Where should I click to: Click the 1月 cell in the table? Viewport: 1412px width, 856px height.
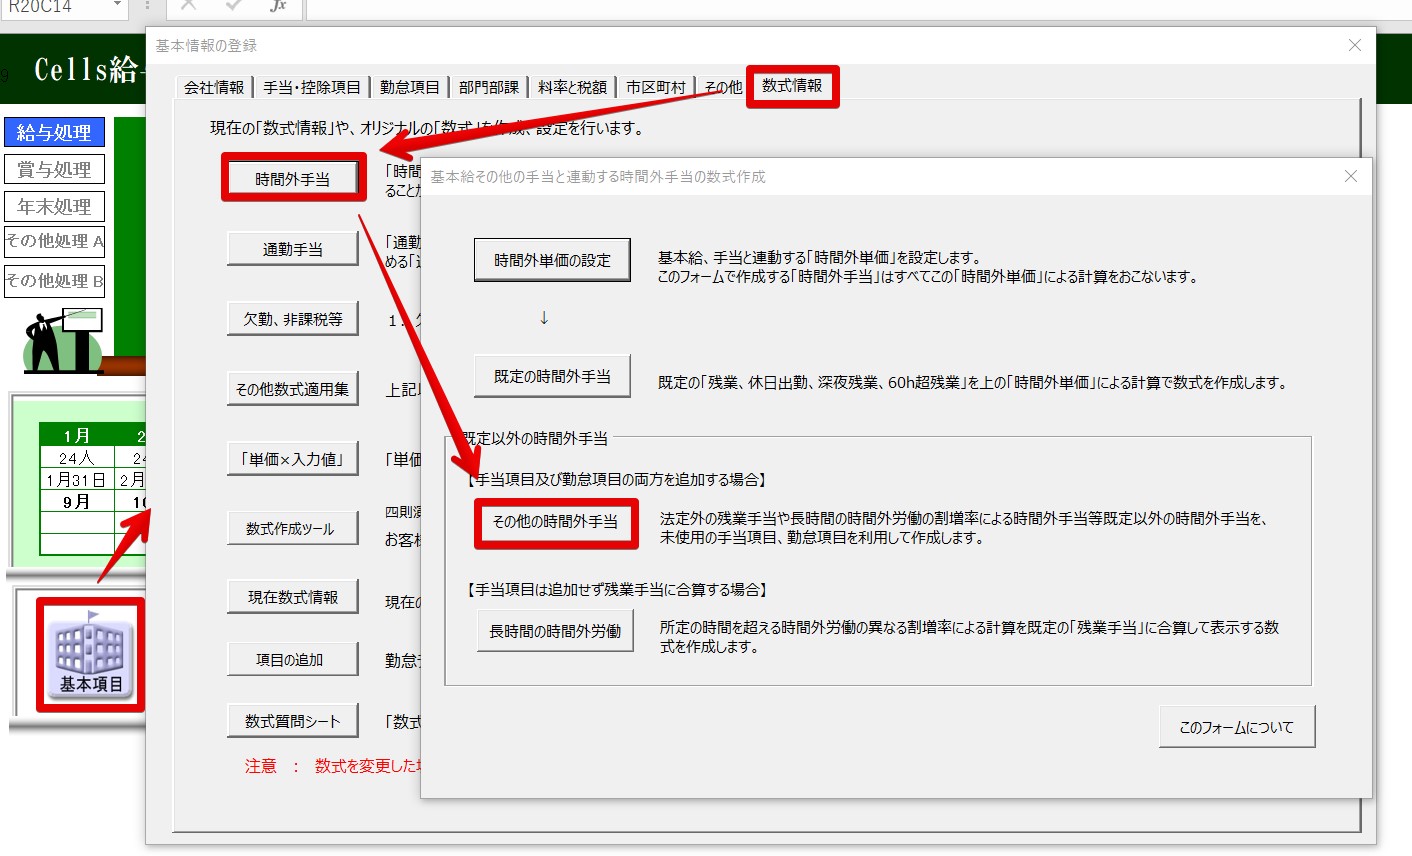coord(77,435)
